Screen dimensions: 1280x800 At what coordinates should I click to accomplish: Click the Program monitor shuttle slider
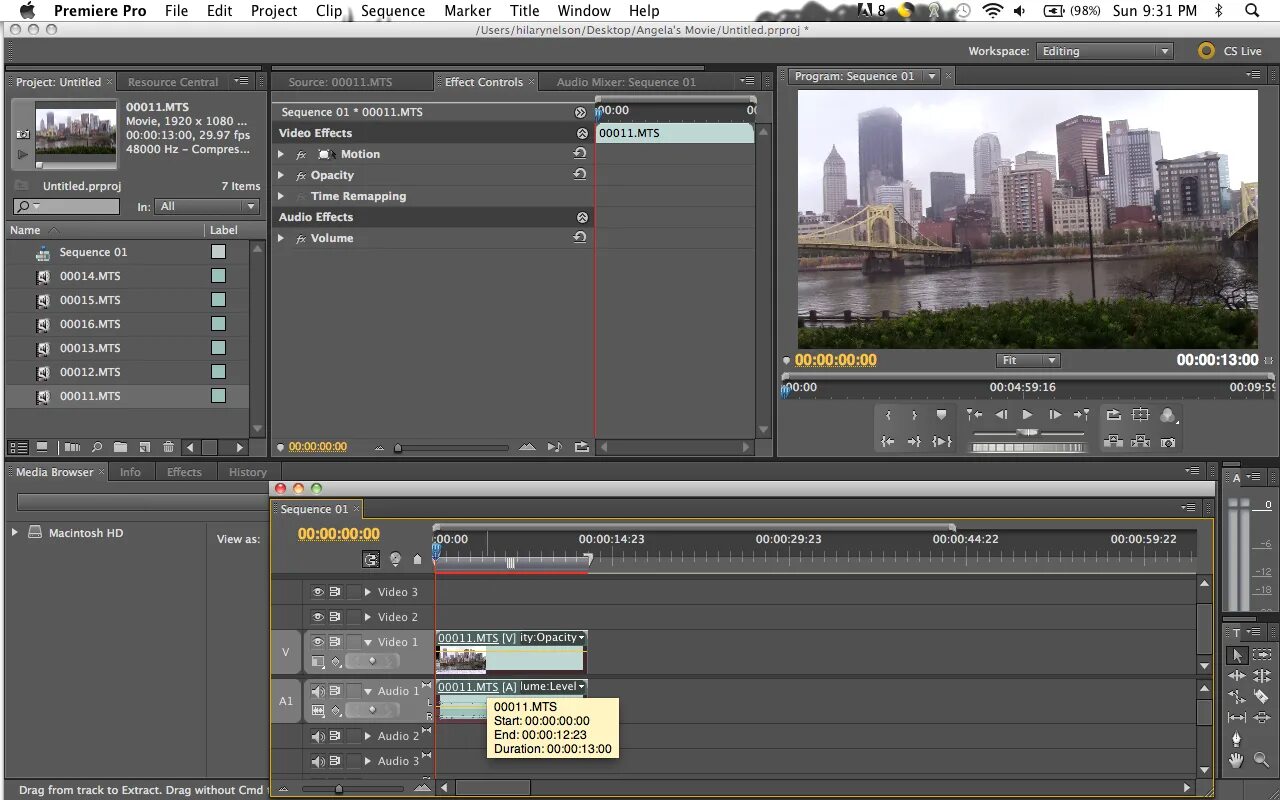tap(1028, 432)
